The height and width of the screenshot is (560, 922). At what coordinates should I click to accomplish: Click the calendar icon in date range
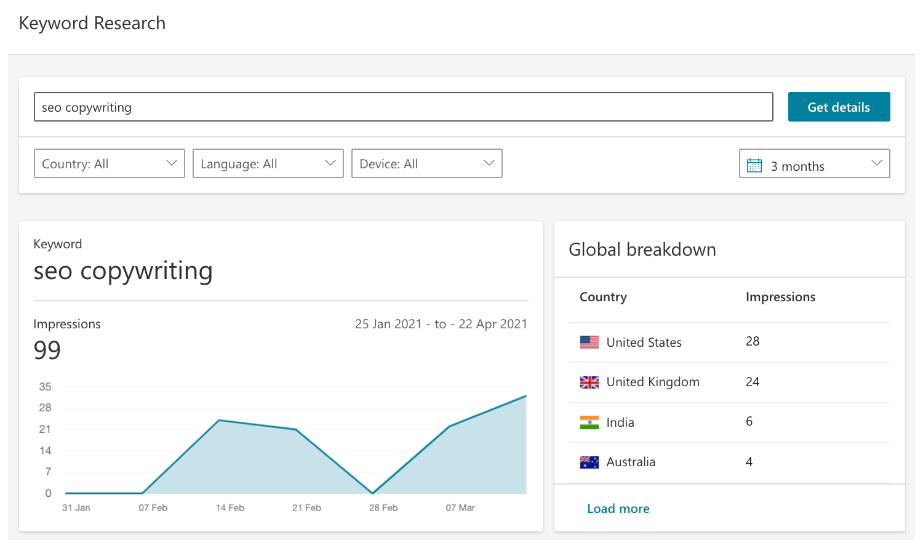point(755,166)
